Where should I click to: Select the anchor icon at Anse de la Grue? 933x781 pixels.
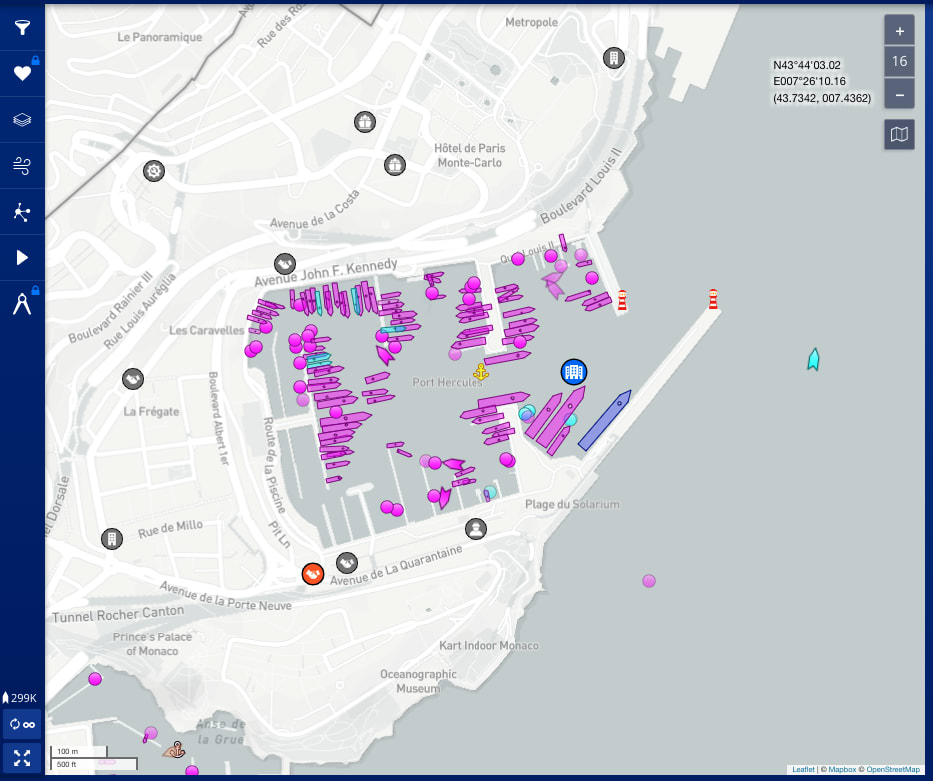coord(176,749)
